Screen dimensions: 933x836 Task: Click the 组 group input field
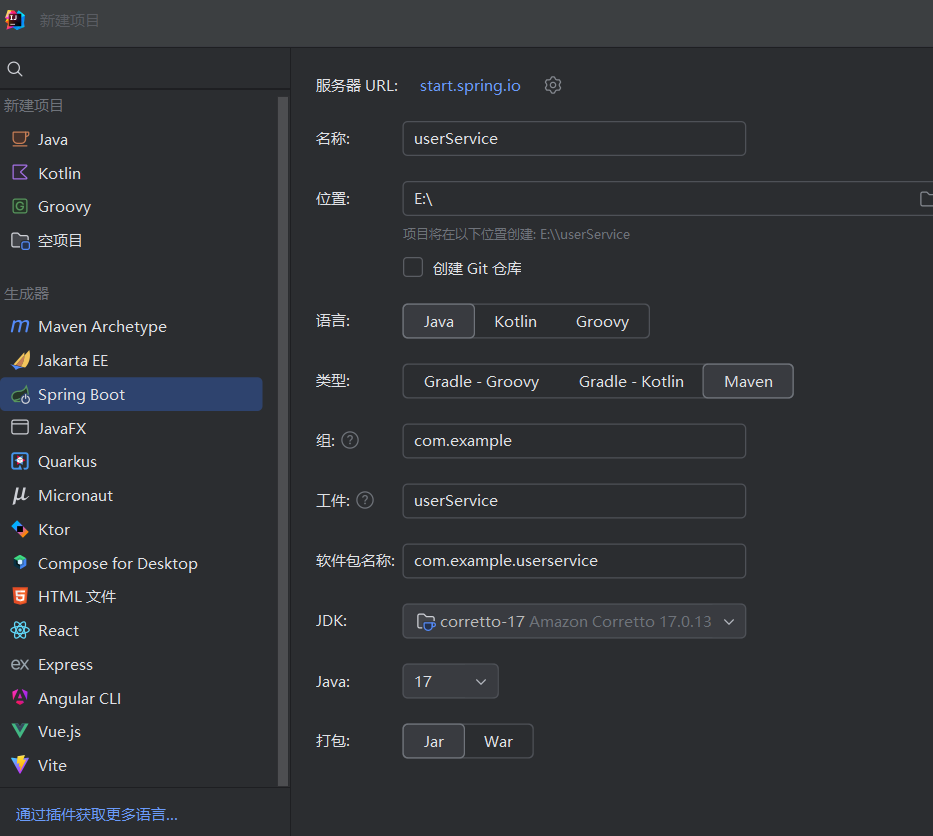pyautogui.click(x=574, y=441)
